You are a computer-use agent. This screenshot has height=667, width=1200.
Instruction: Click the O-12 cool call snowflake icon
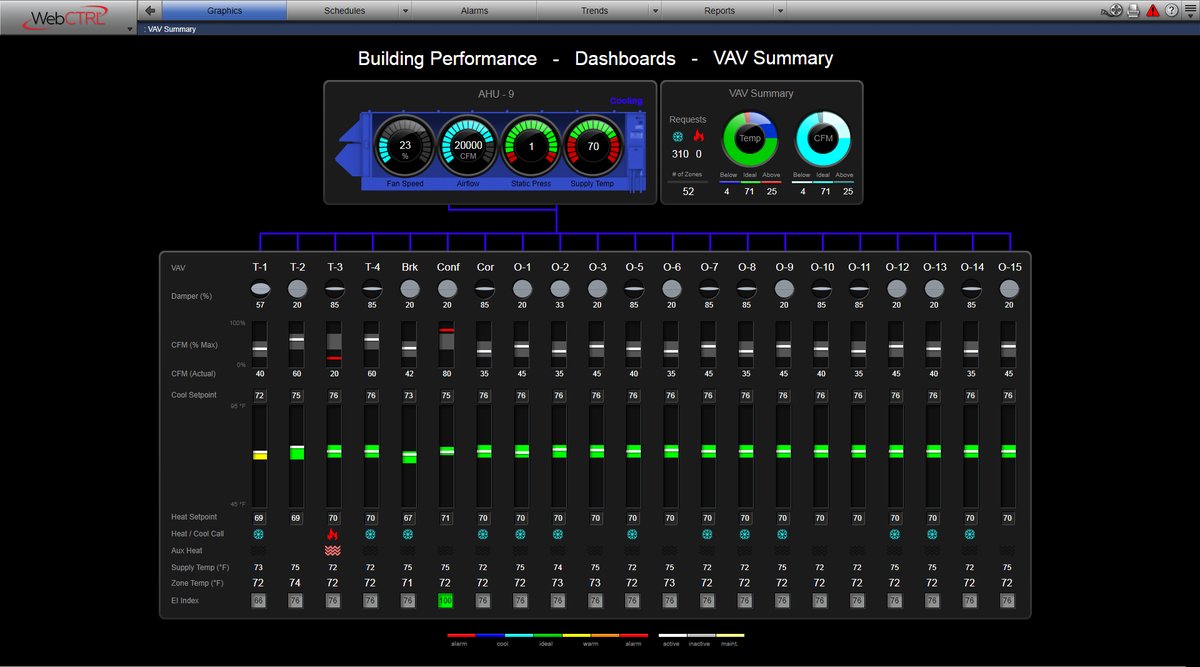pos(896,535)
